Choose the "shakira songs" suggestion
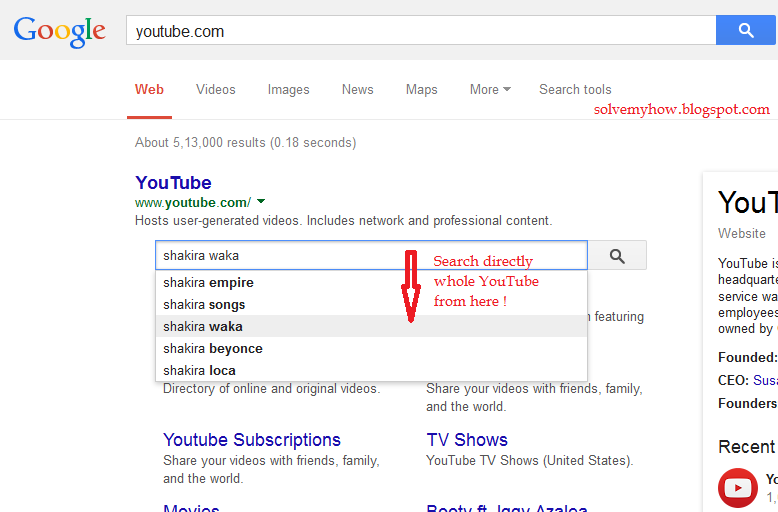Screen dimensions: 778x512 pyautogui.click(x=204, y=304)
